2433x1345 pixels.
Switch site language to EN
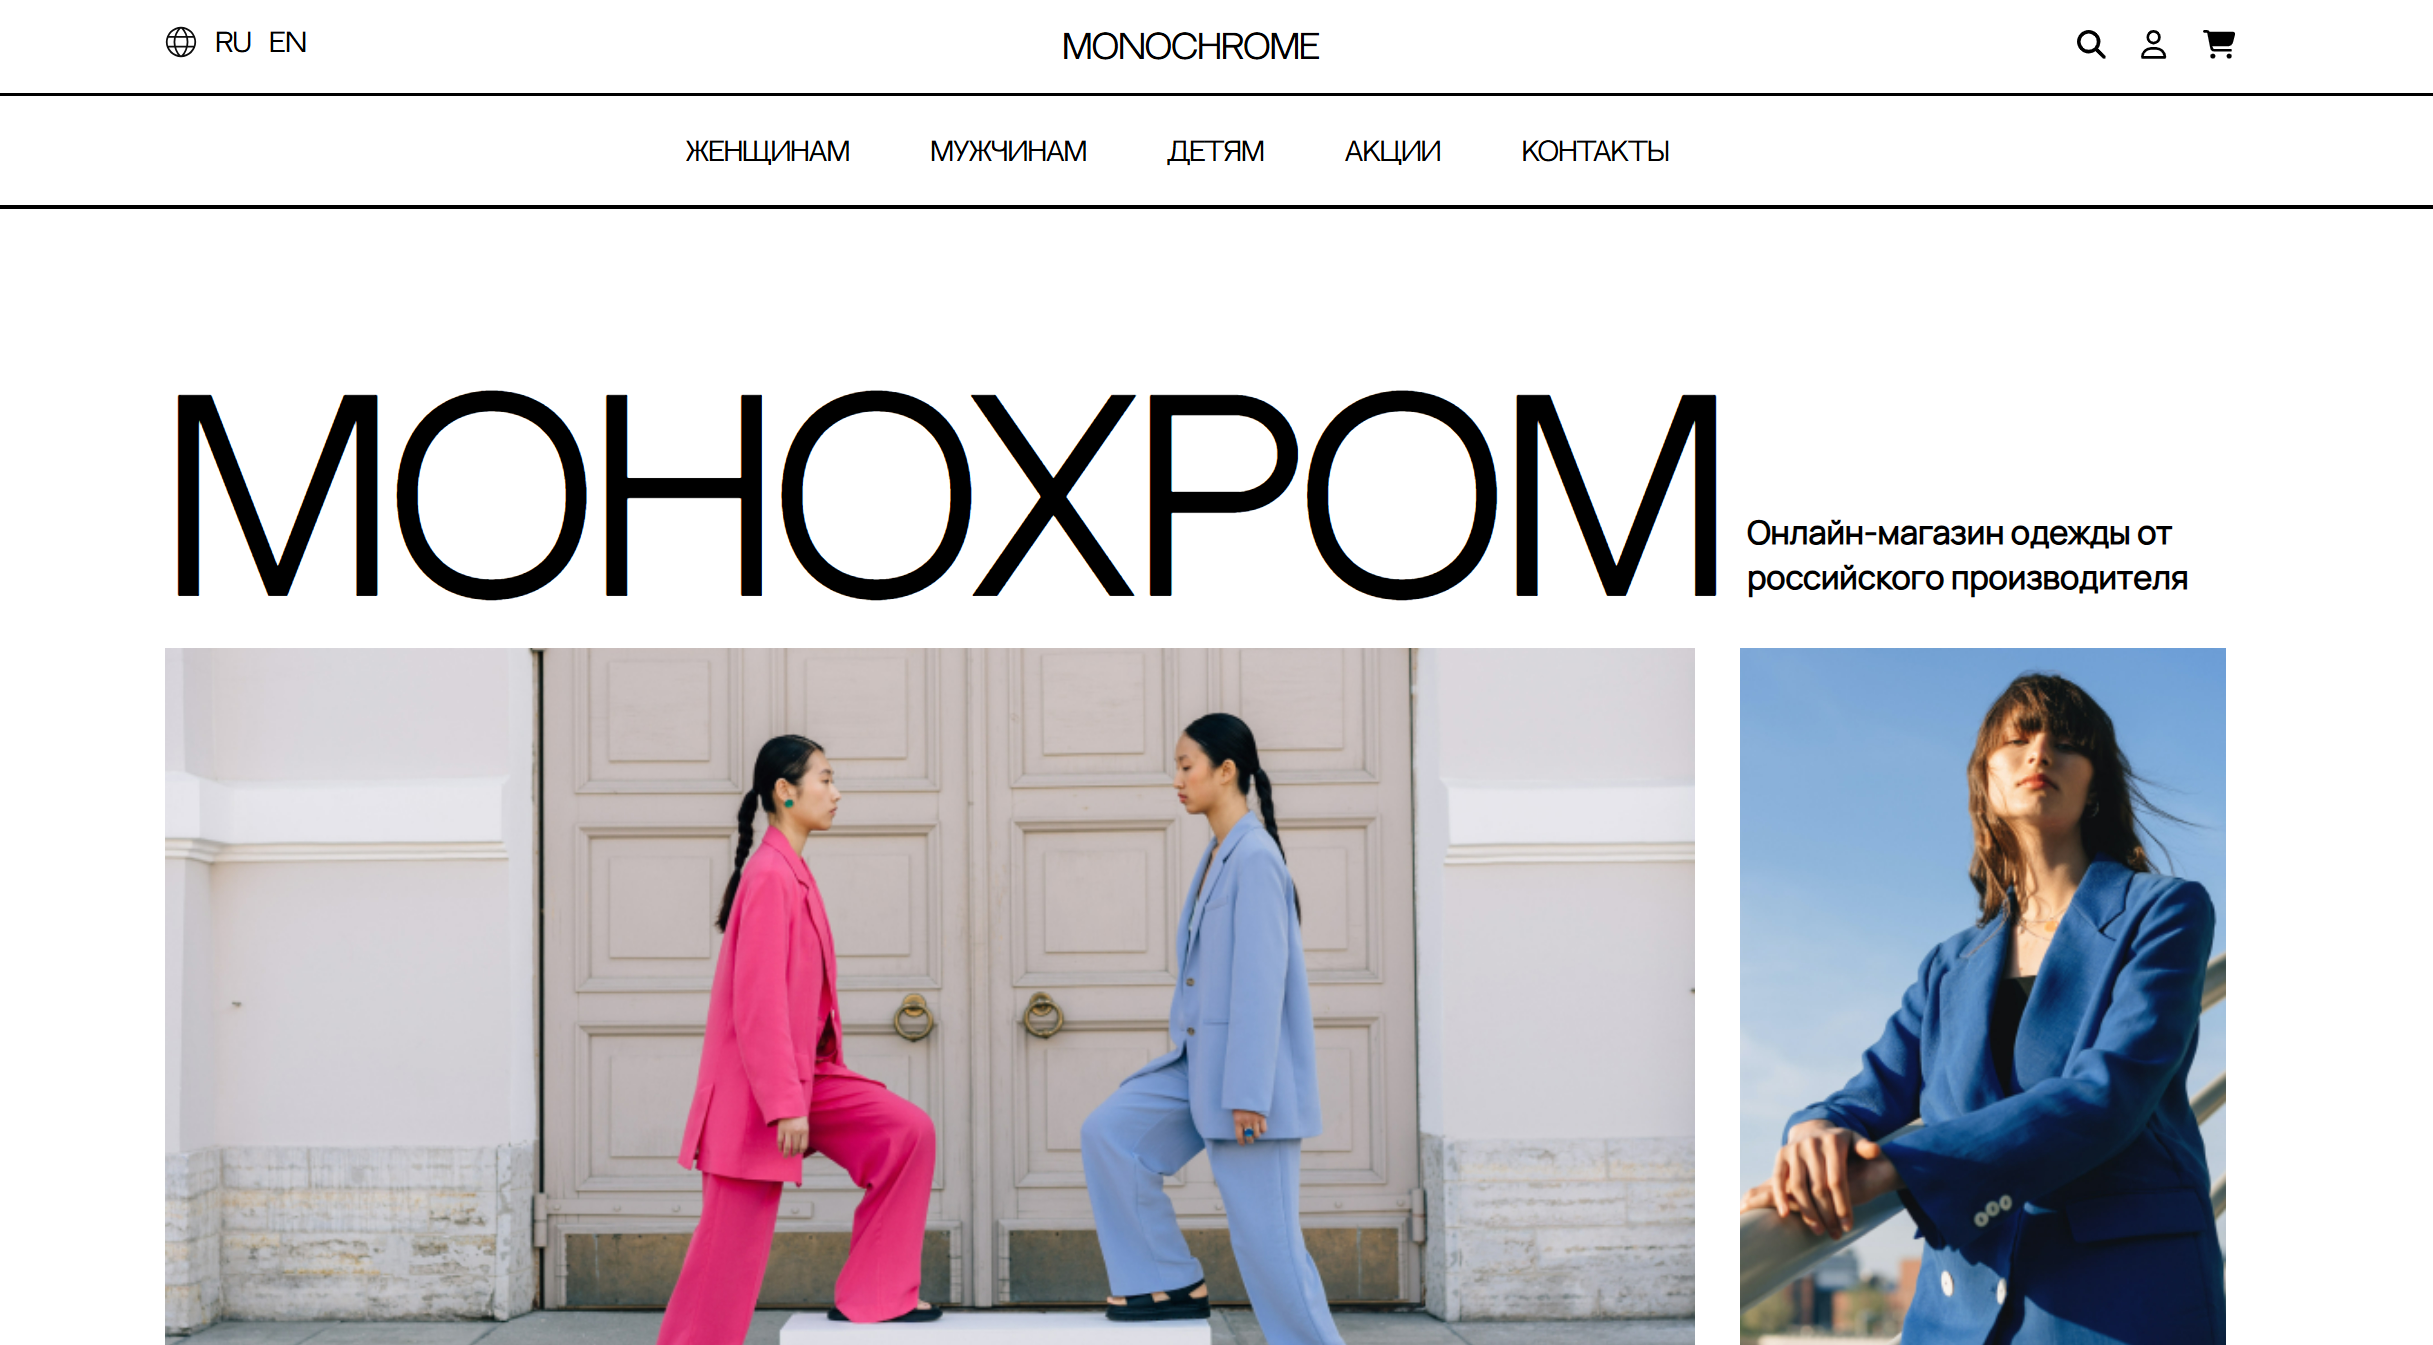click(x=287, y=42)
